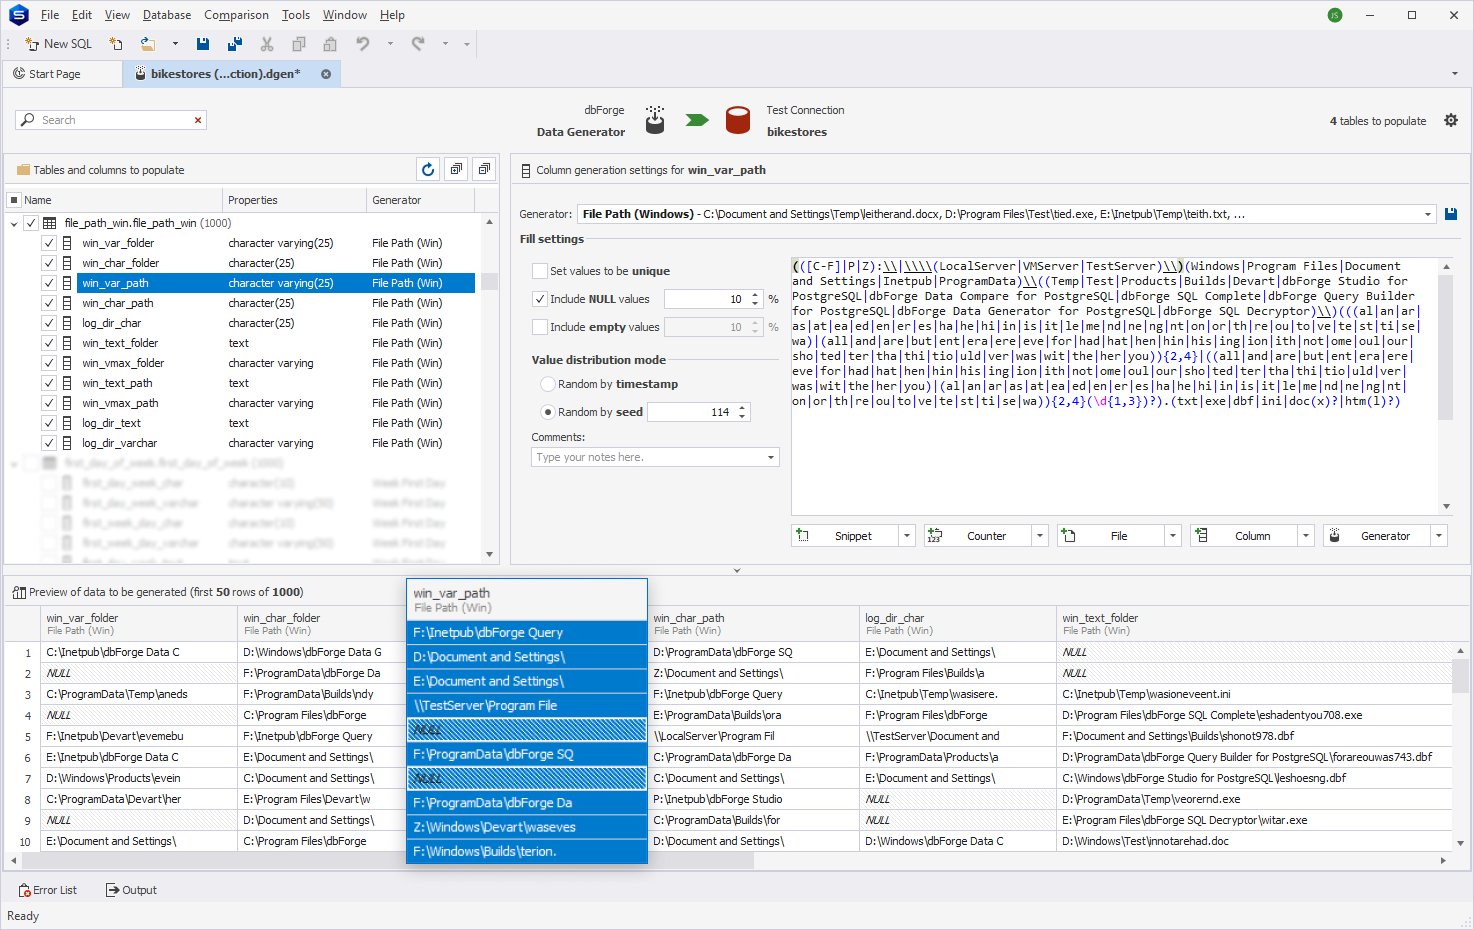Click the Copy icon in toolbar

click(299, 44)
